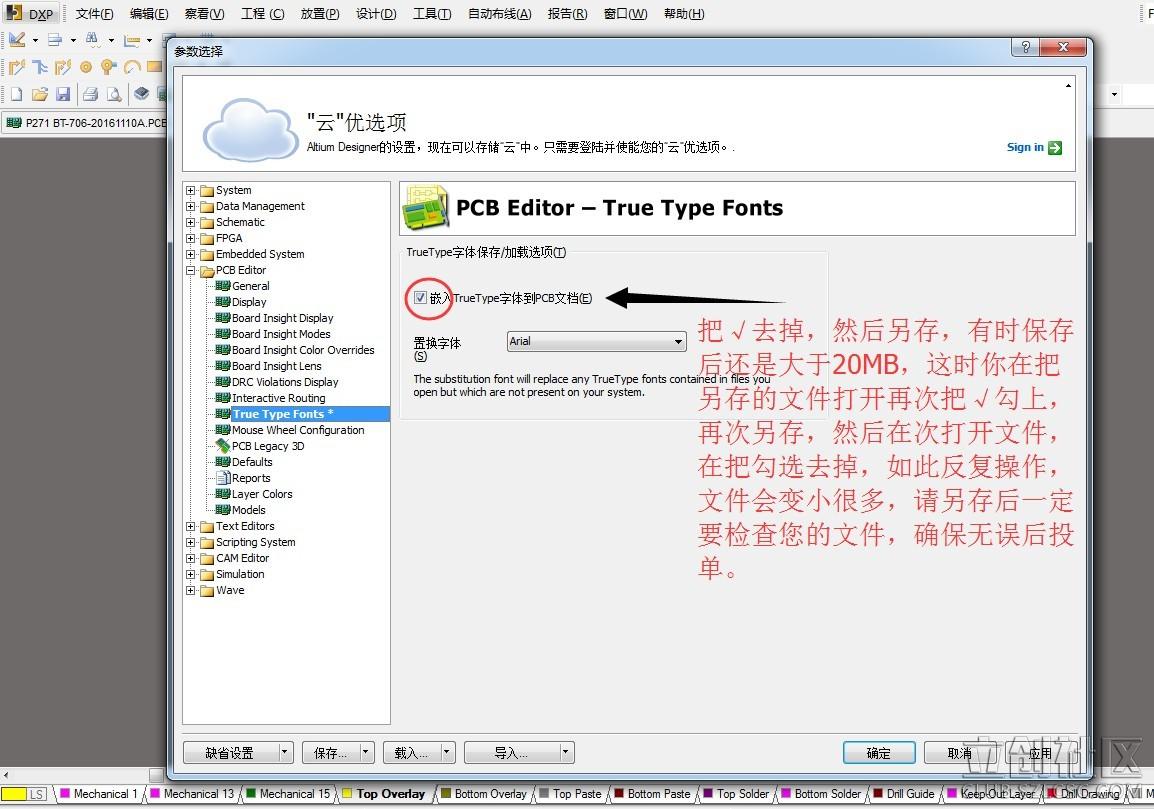Viewport: 1154px width, 809px height.
Task: Open the 缺省设置 defaults dropdown button
Action: (x=285, y=753)
